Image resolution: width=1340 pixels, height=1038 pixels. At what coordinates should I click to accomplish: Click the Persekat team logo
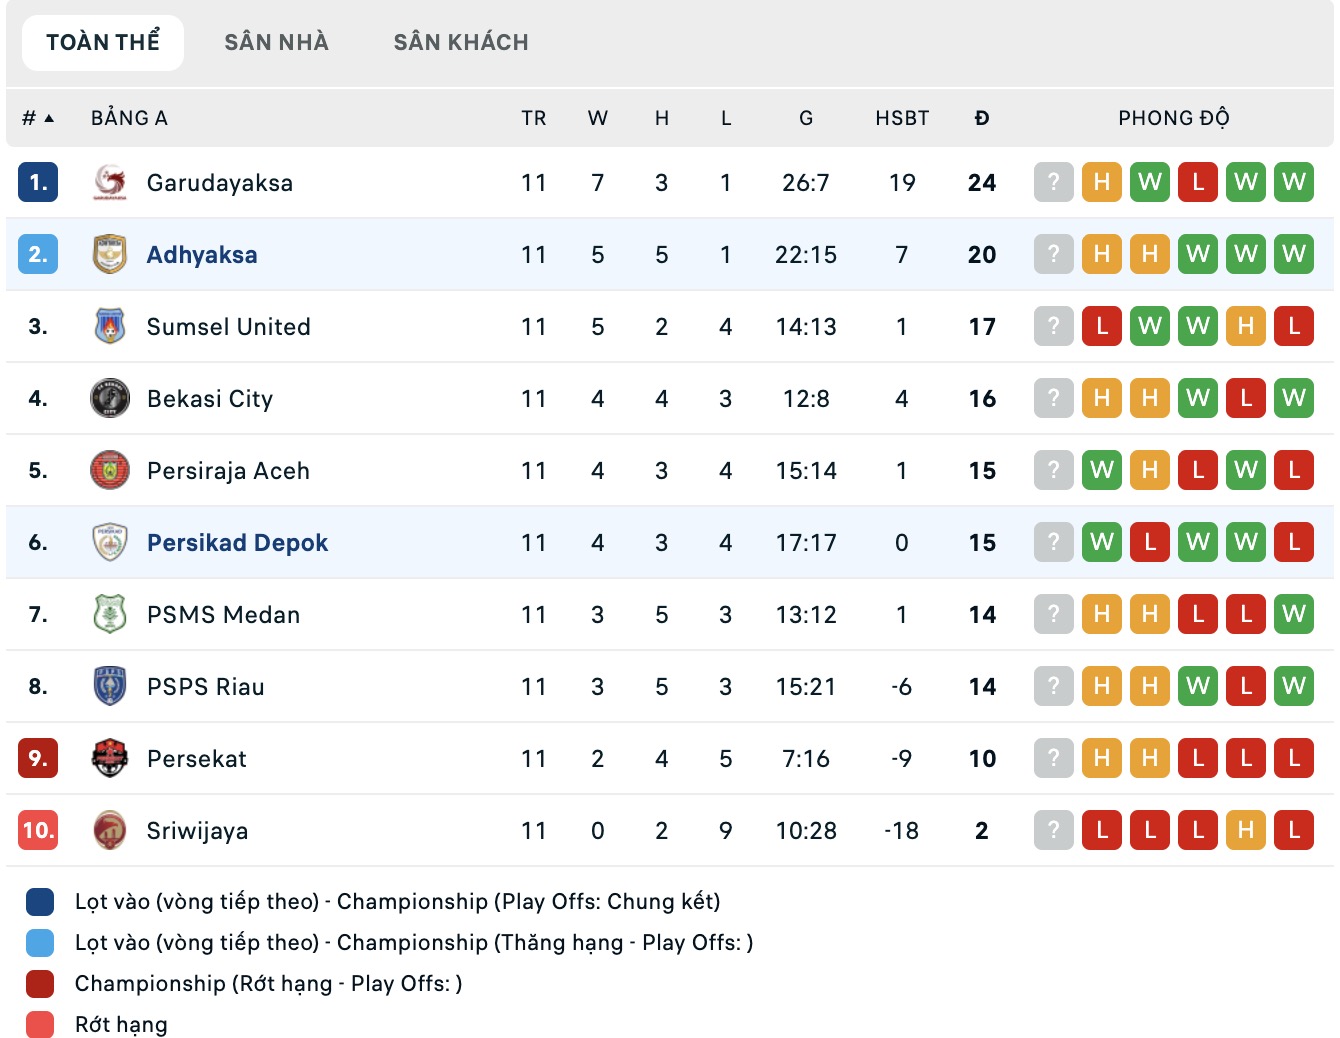pos(109,758)
